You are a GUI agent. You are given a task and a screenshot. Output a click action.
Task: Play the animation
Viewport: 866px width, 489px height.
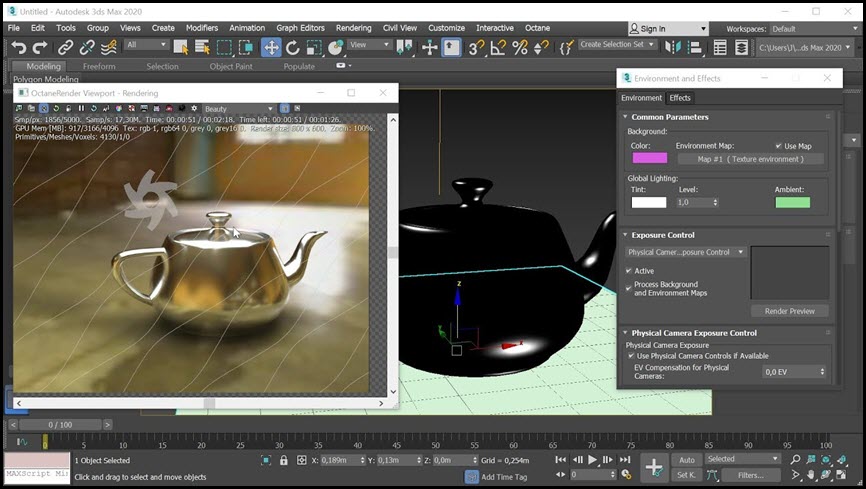(x=593, y=460)
